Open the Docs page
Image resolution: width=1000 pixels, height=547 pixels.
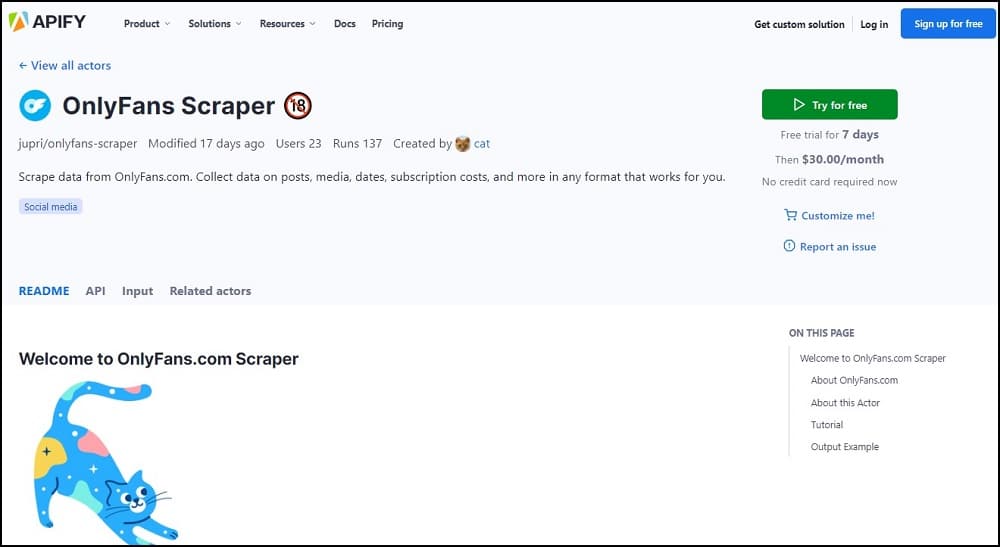(344, 24)
